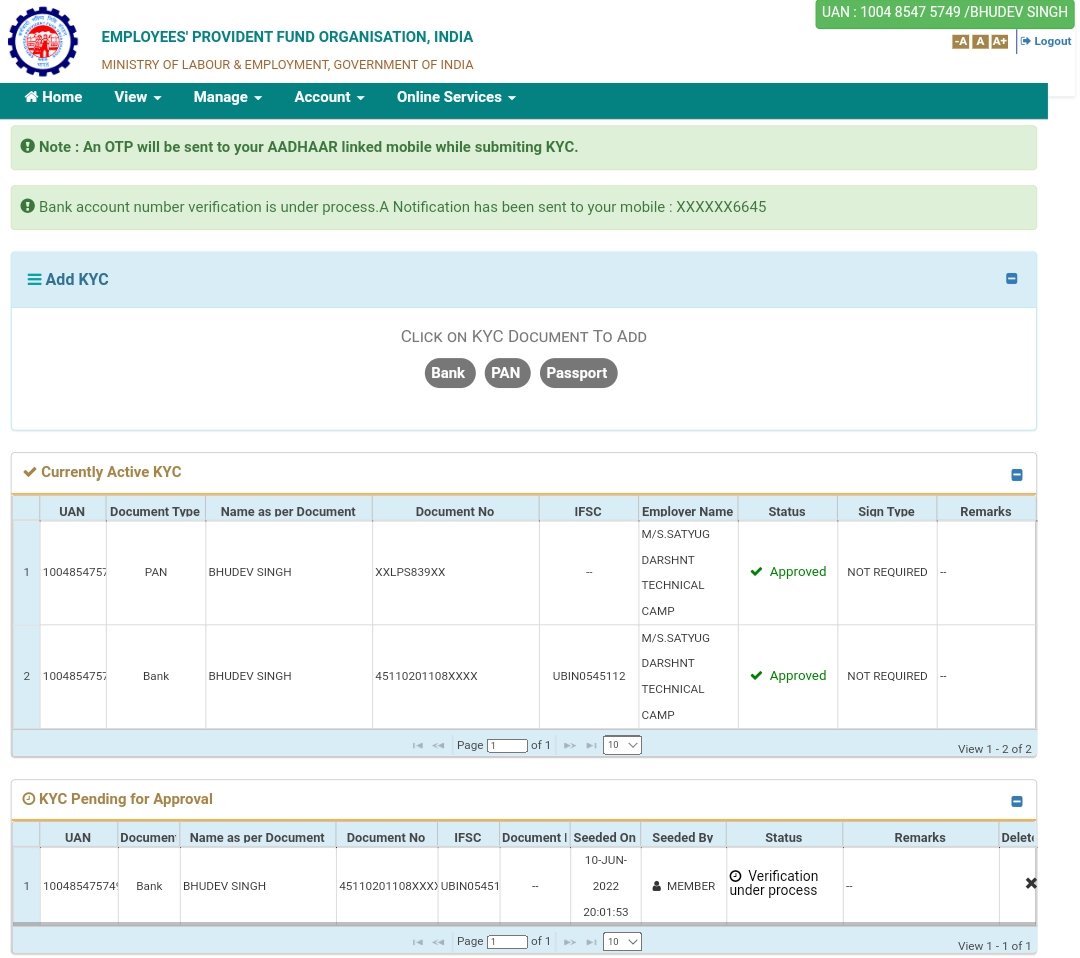
Task: Reset font size with middle A button
Action: tap(979, 41)
